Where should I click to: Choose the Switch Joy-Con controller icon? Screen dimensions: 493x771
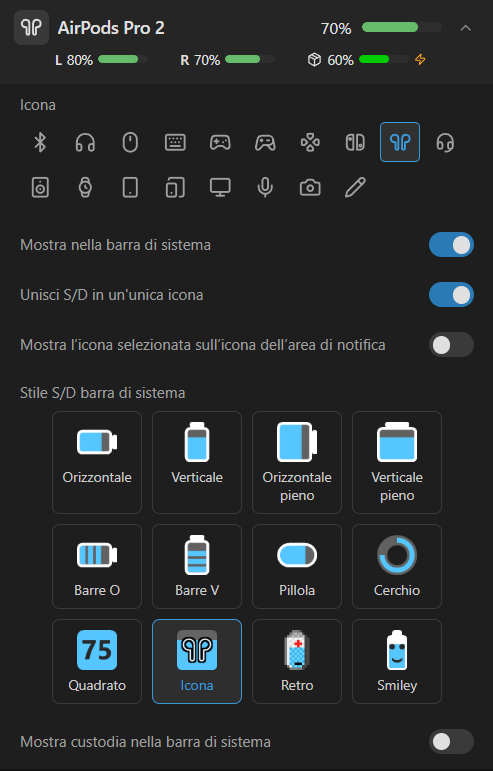click(355, 143)
